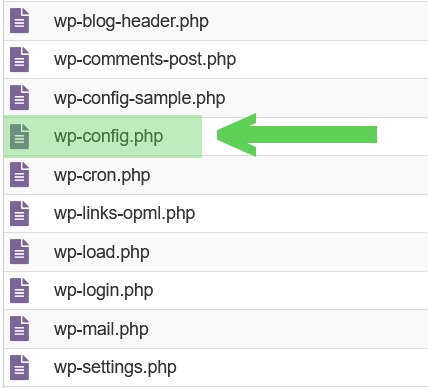The image size is (428, 388).
Task: Select the wp-mail.php file name
Action: pyautogui.click(x=101, y=330)
